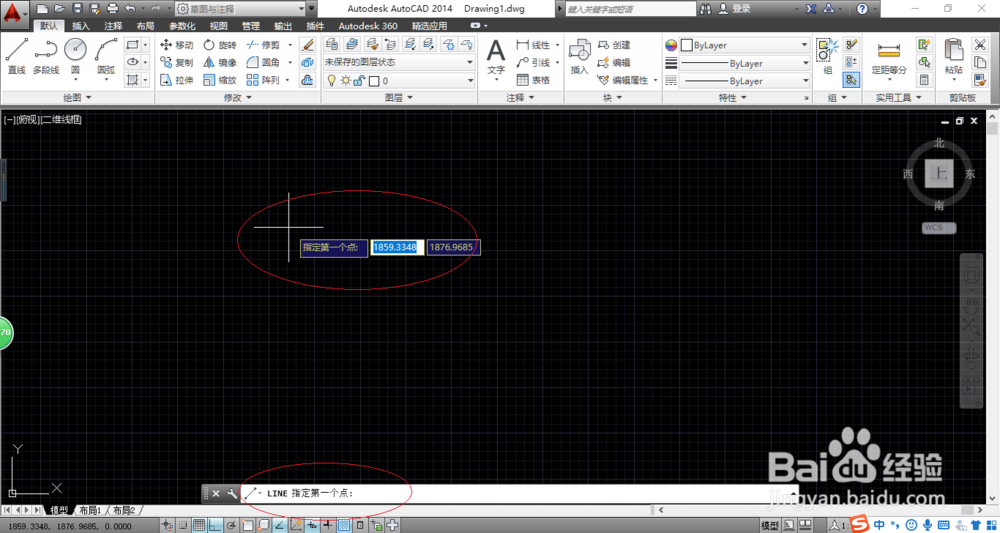Screen dimensions: 1000x533
Task: Click the search field 键入关键字或短语
Action: tap(630, 9)
